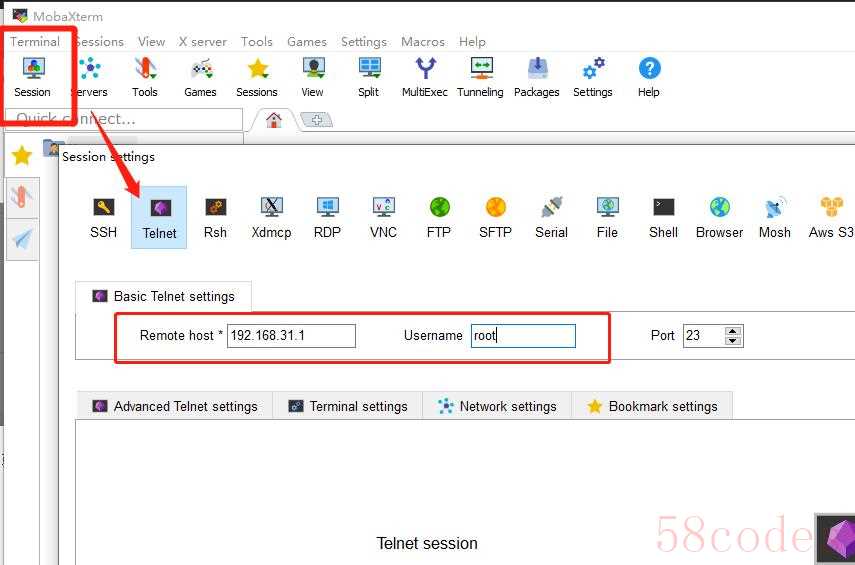
Task: Open favorites star in left sidebar
Action: (x=22, y=156)
